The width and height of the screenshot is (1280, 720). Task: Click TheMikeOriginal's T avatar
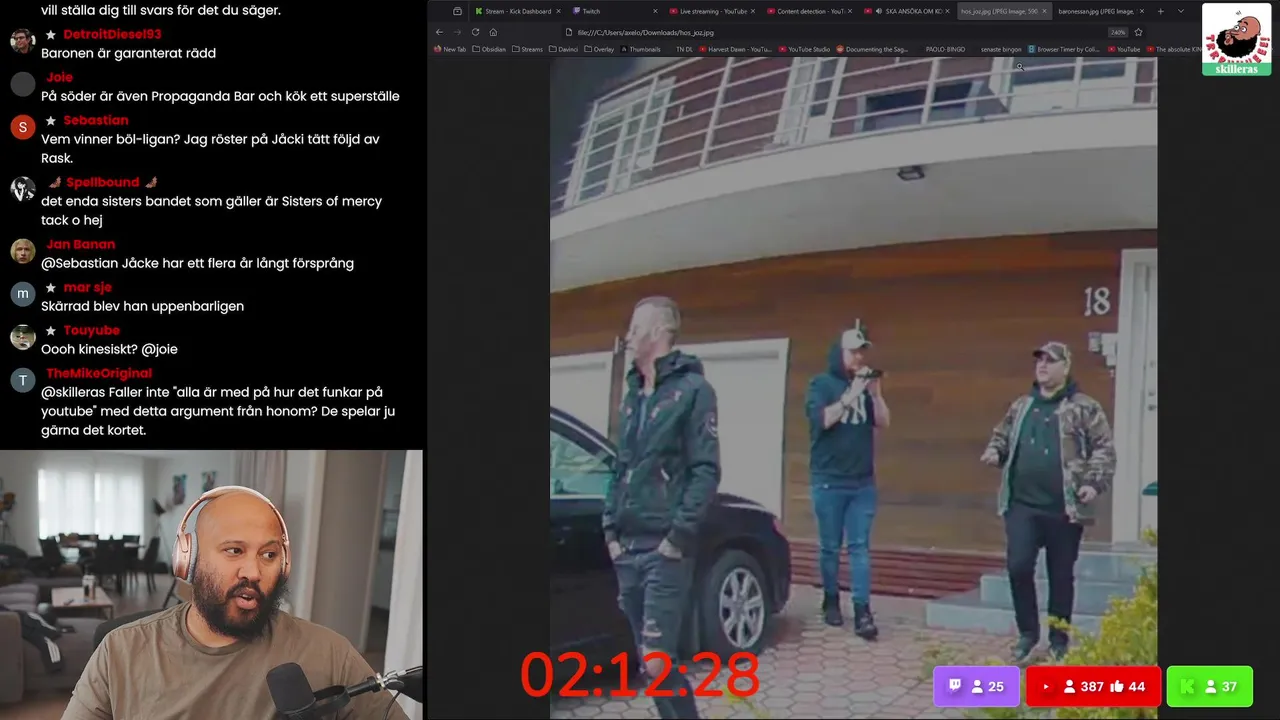[23, 380]
